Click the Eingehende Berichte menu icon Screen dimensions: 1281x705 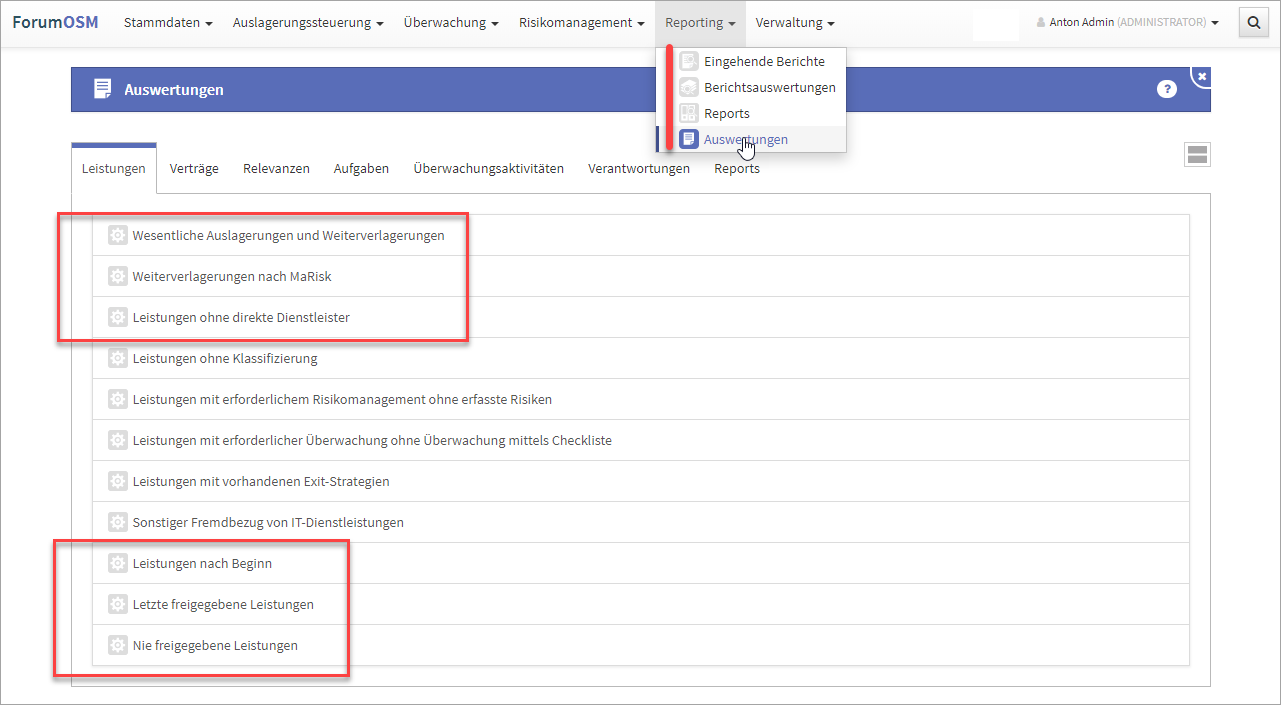click(688, 62)
